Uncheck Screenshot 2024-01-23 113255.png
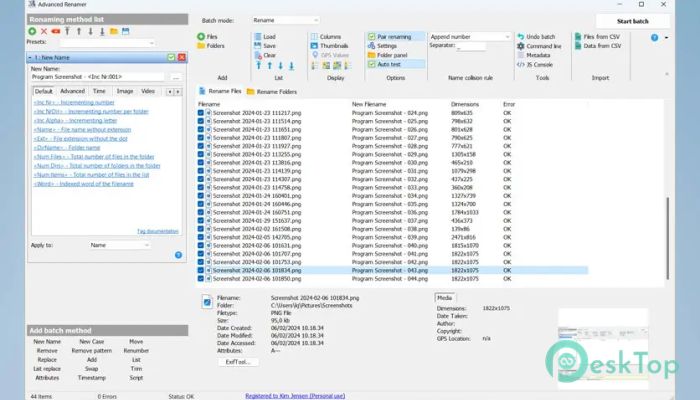The image size is (700, 400). (200, 154)
